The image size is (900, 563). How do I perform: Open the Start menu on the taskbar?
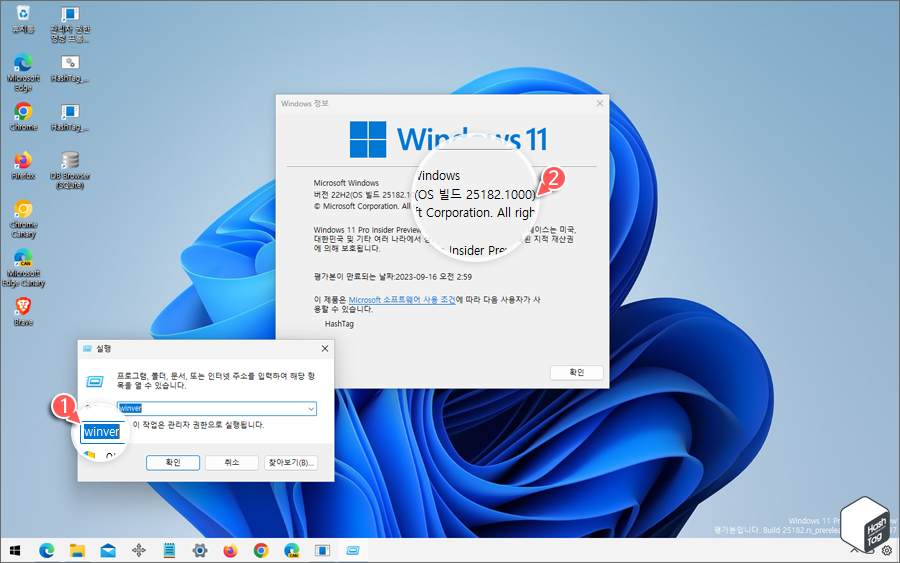[x=15, y=551]
